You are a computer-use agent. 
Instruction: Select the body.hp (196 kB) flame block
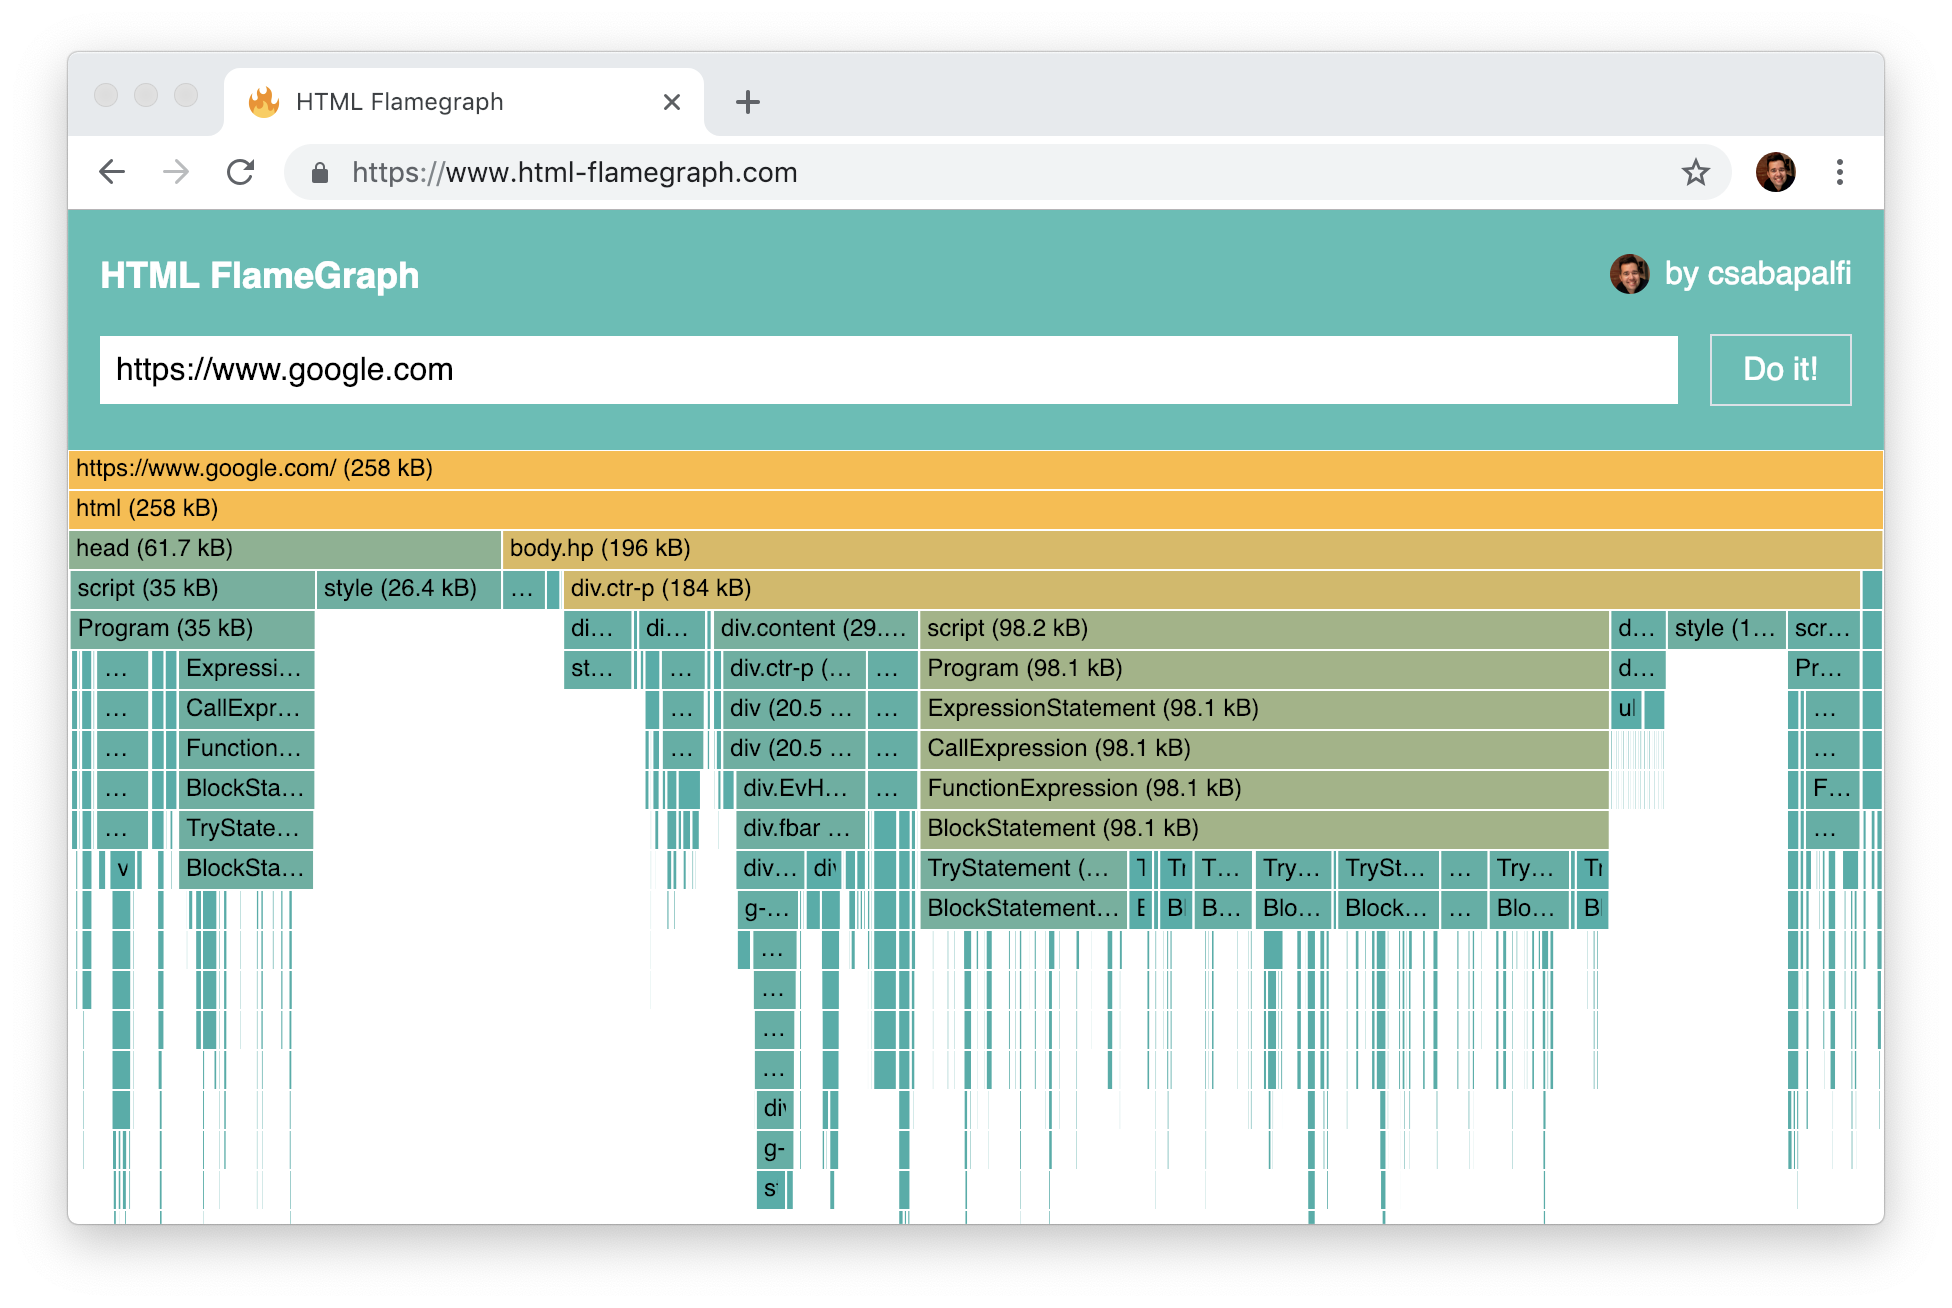point(1192,548)
